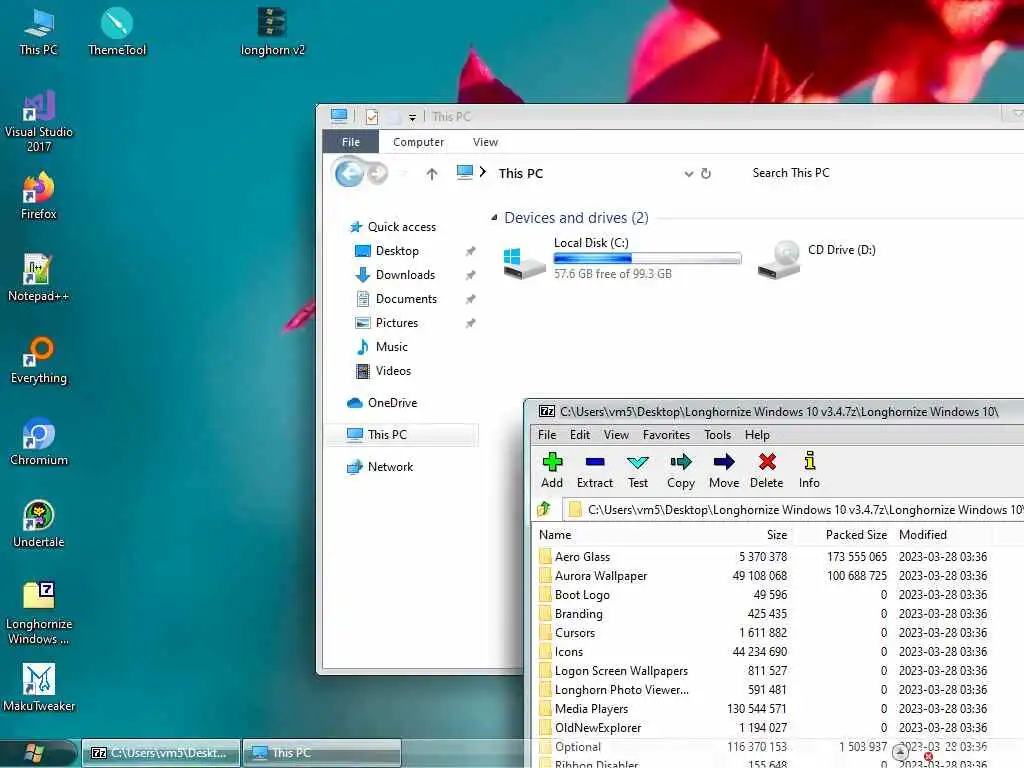Image resolution: width=1024 pixels, height=768 pixels.
Task: Refresh the This PC Explorer view
Action: (x=706, y=173)
